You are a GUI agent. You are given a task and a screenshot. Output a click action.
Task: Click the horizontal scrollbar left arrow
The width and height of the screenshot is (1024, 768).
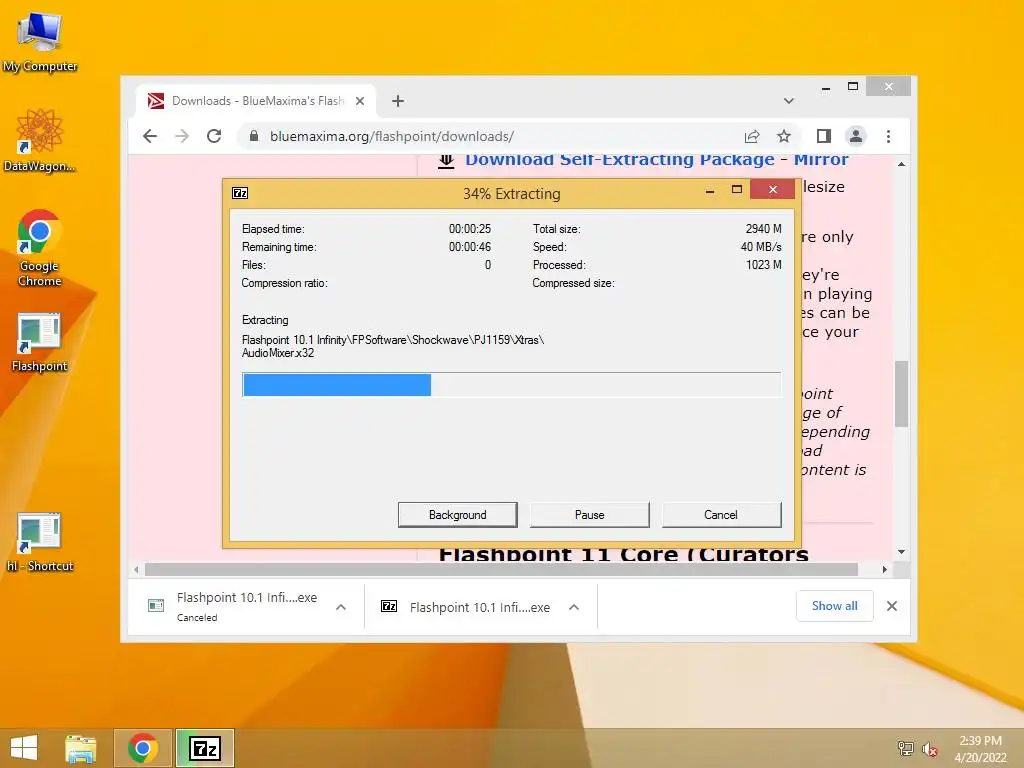coord(136,569)
